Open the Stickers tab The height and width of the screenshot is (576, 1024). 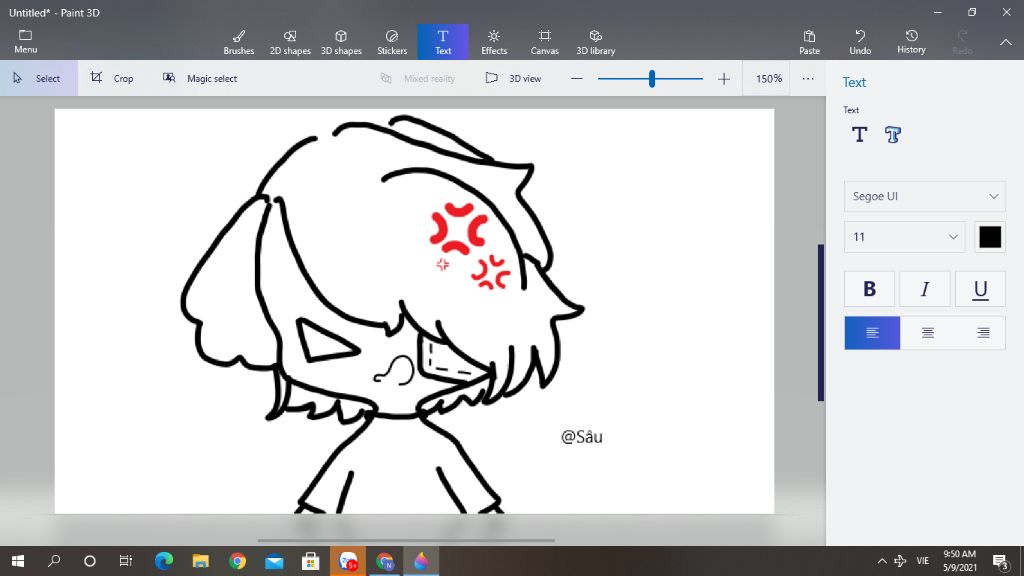[392, 42]
